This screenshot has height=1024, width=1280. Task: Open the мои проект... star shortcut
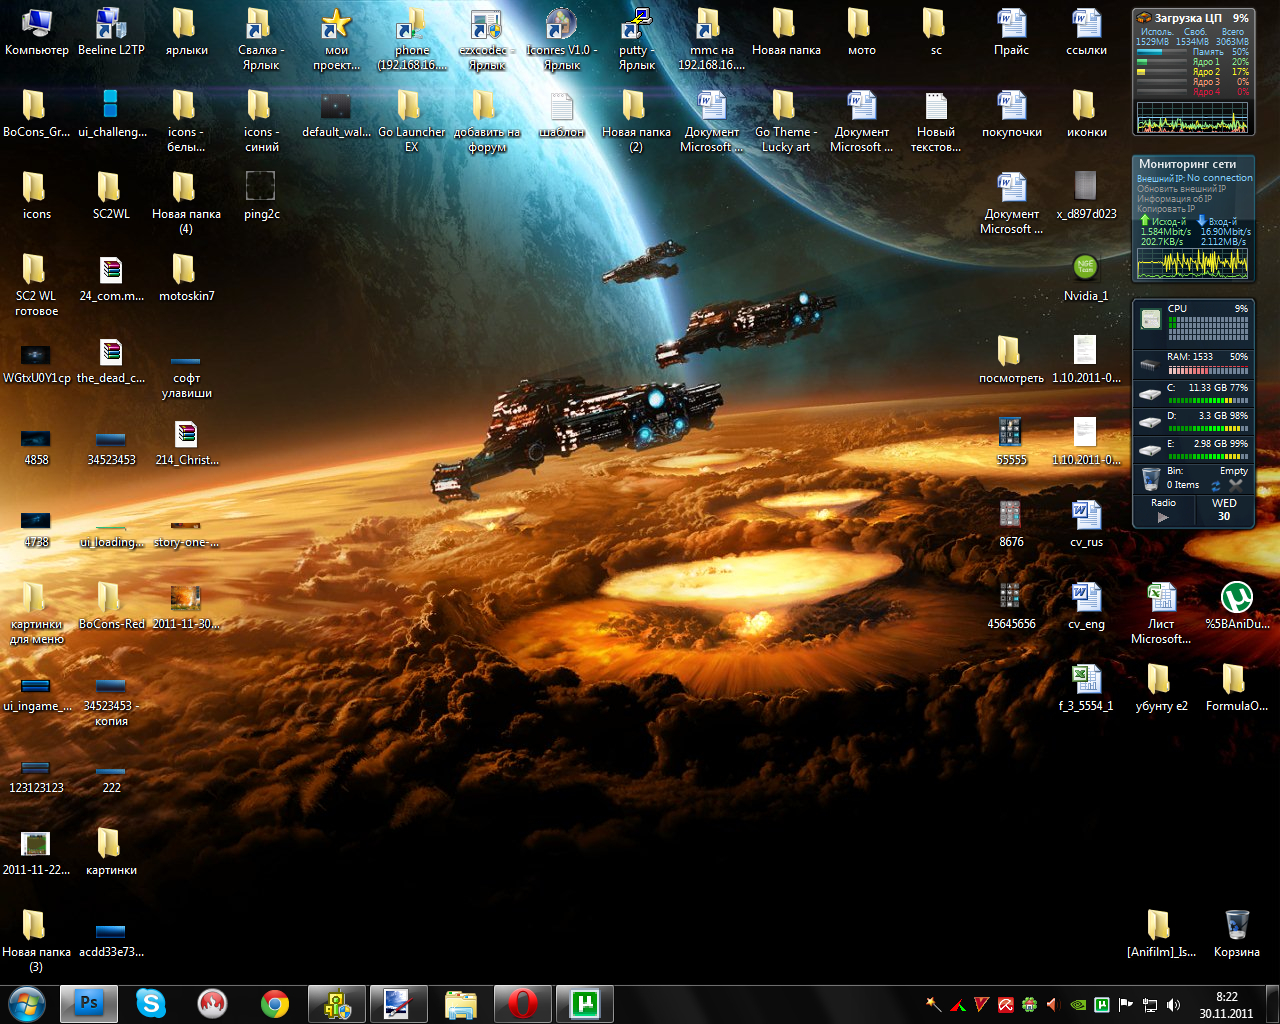point(336,39)
